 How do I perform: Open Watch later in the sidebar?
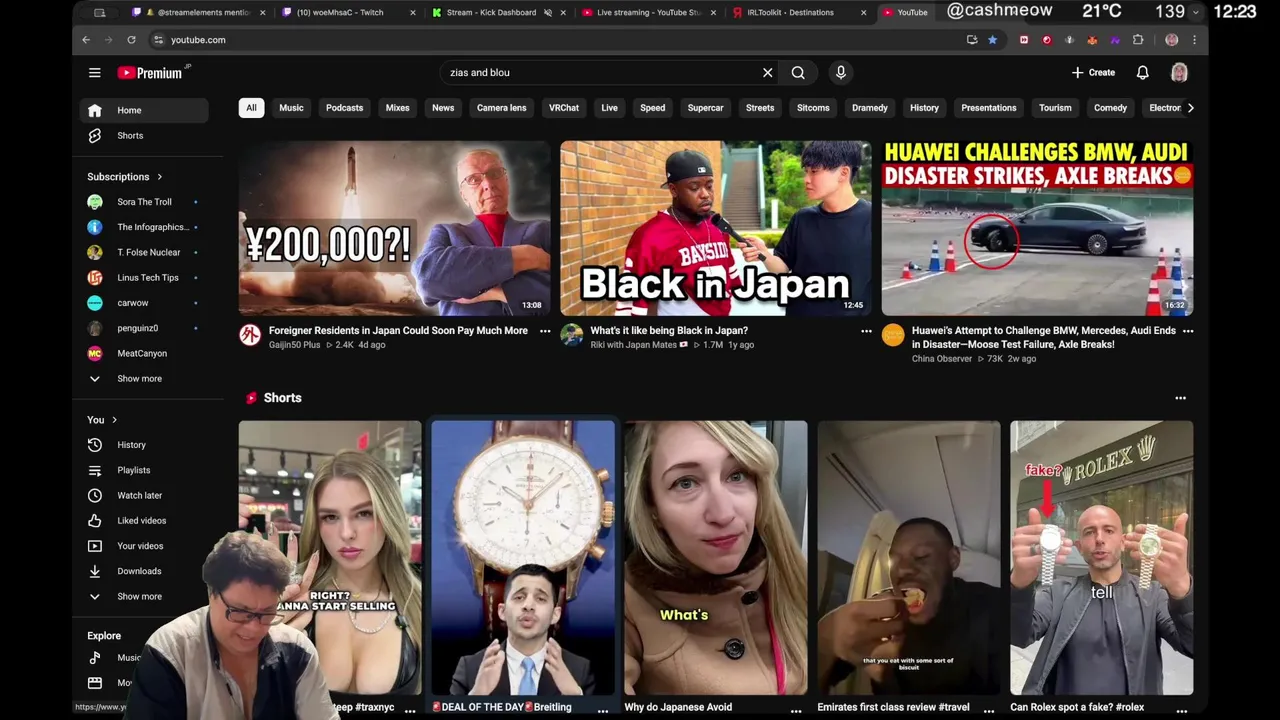click(x=144, y=495)
